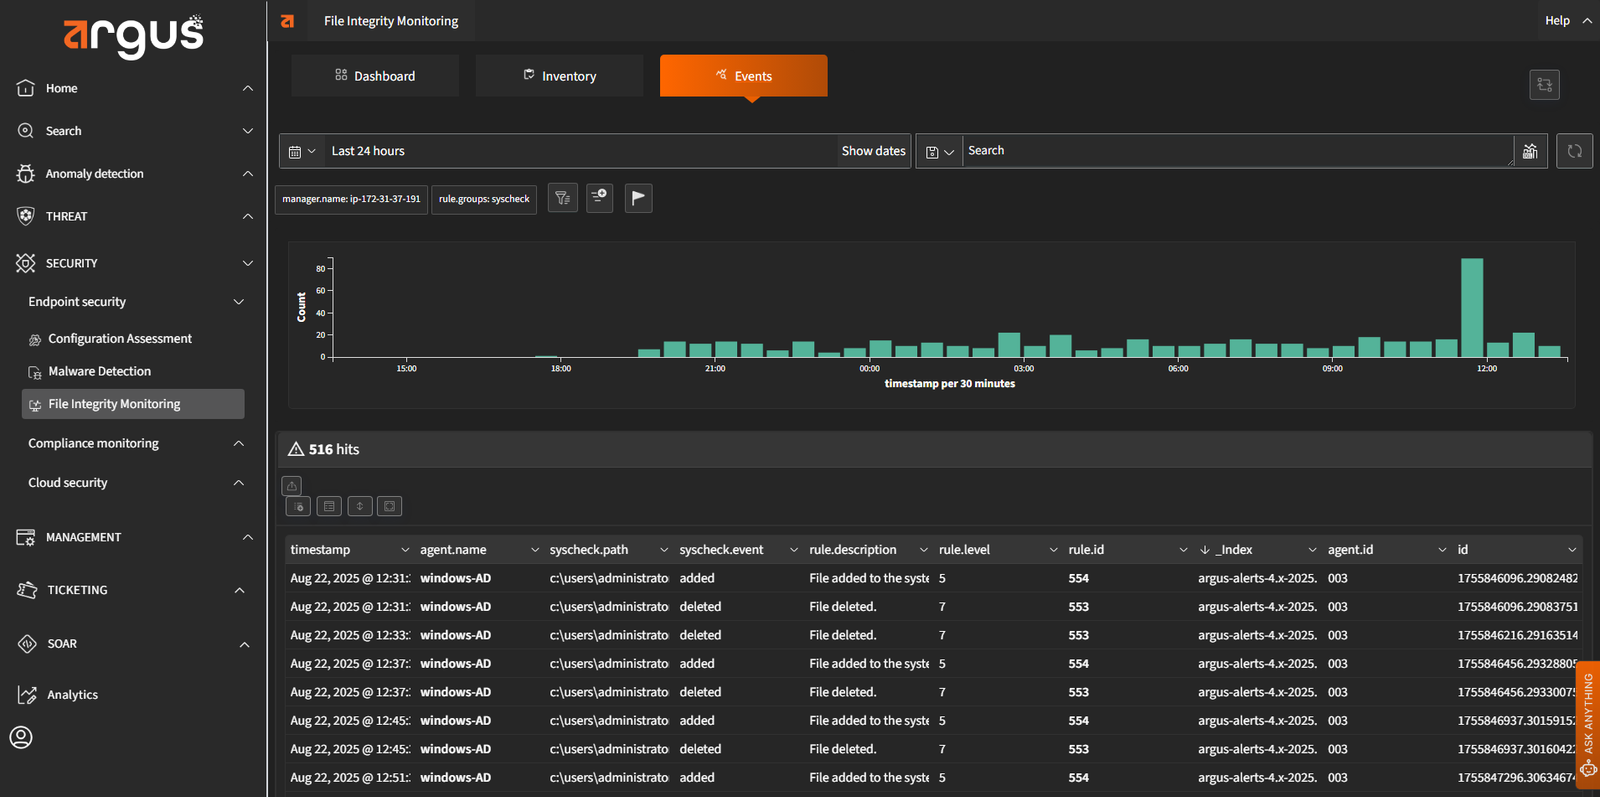Image resolution: width=1600 pixels, height=797 pixels.
Task: Click the rule.groups: syscheck filter pill
Action: pyautogui.click(x=484, y=199)
